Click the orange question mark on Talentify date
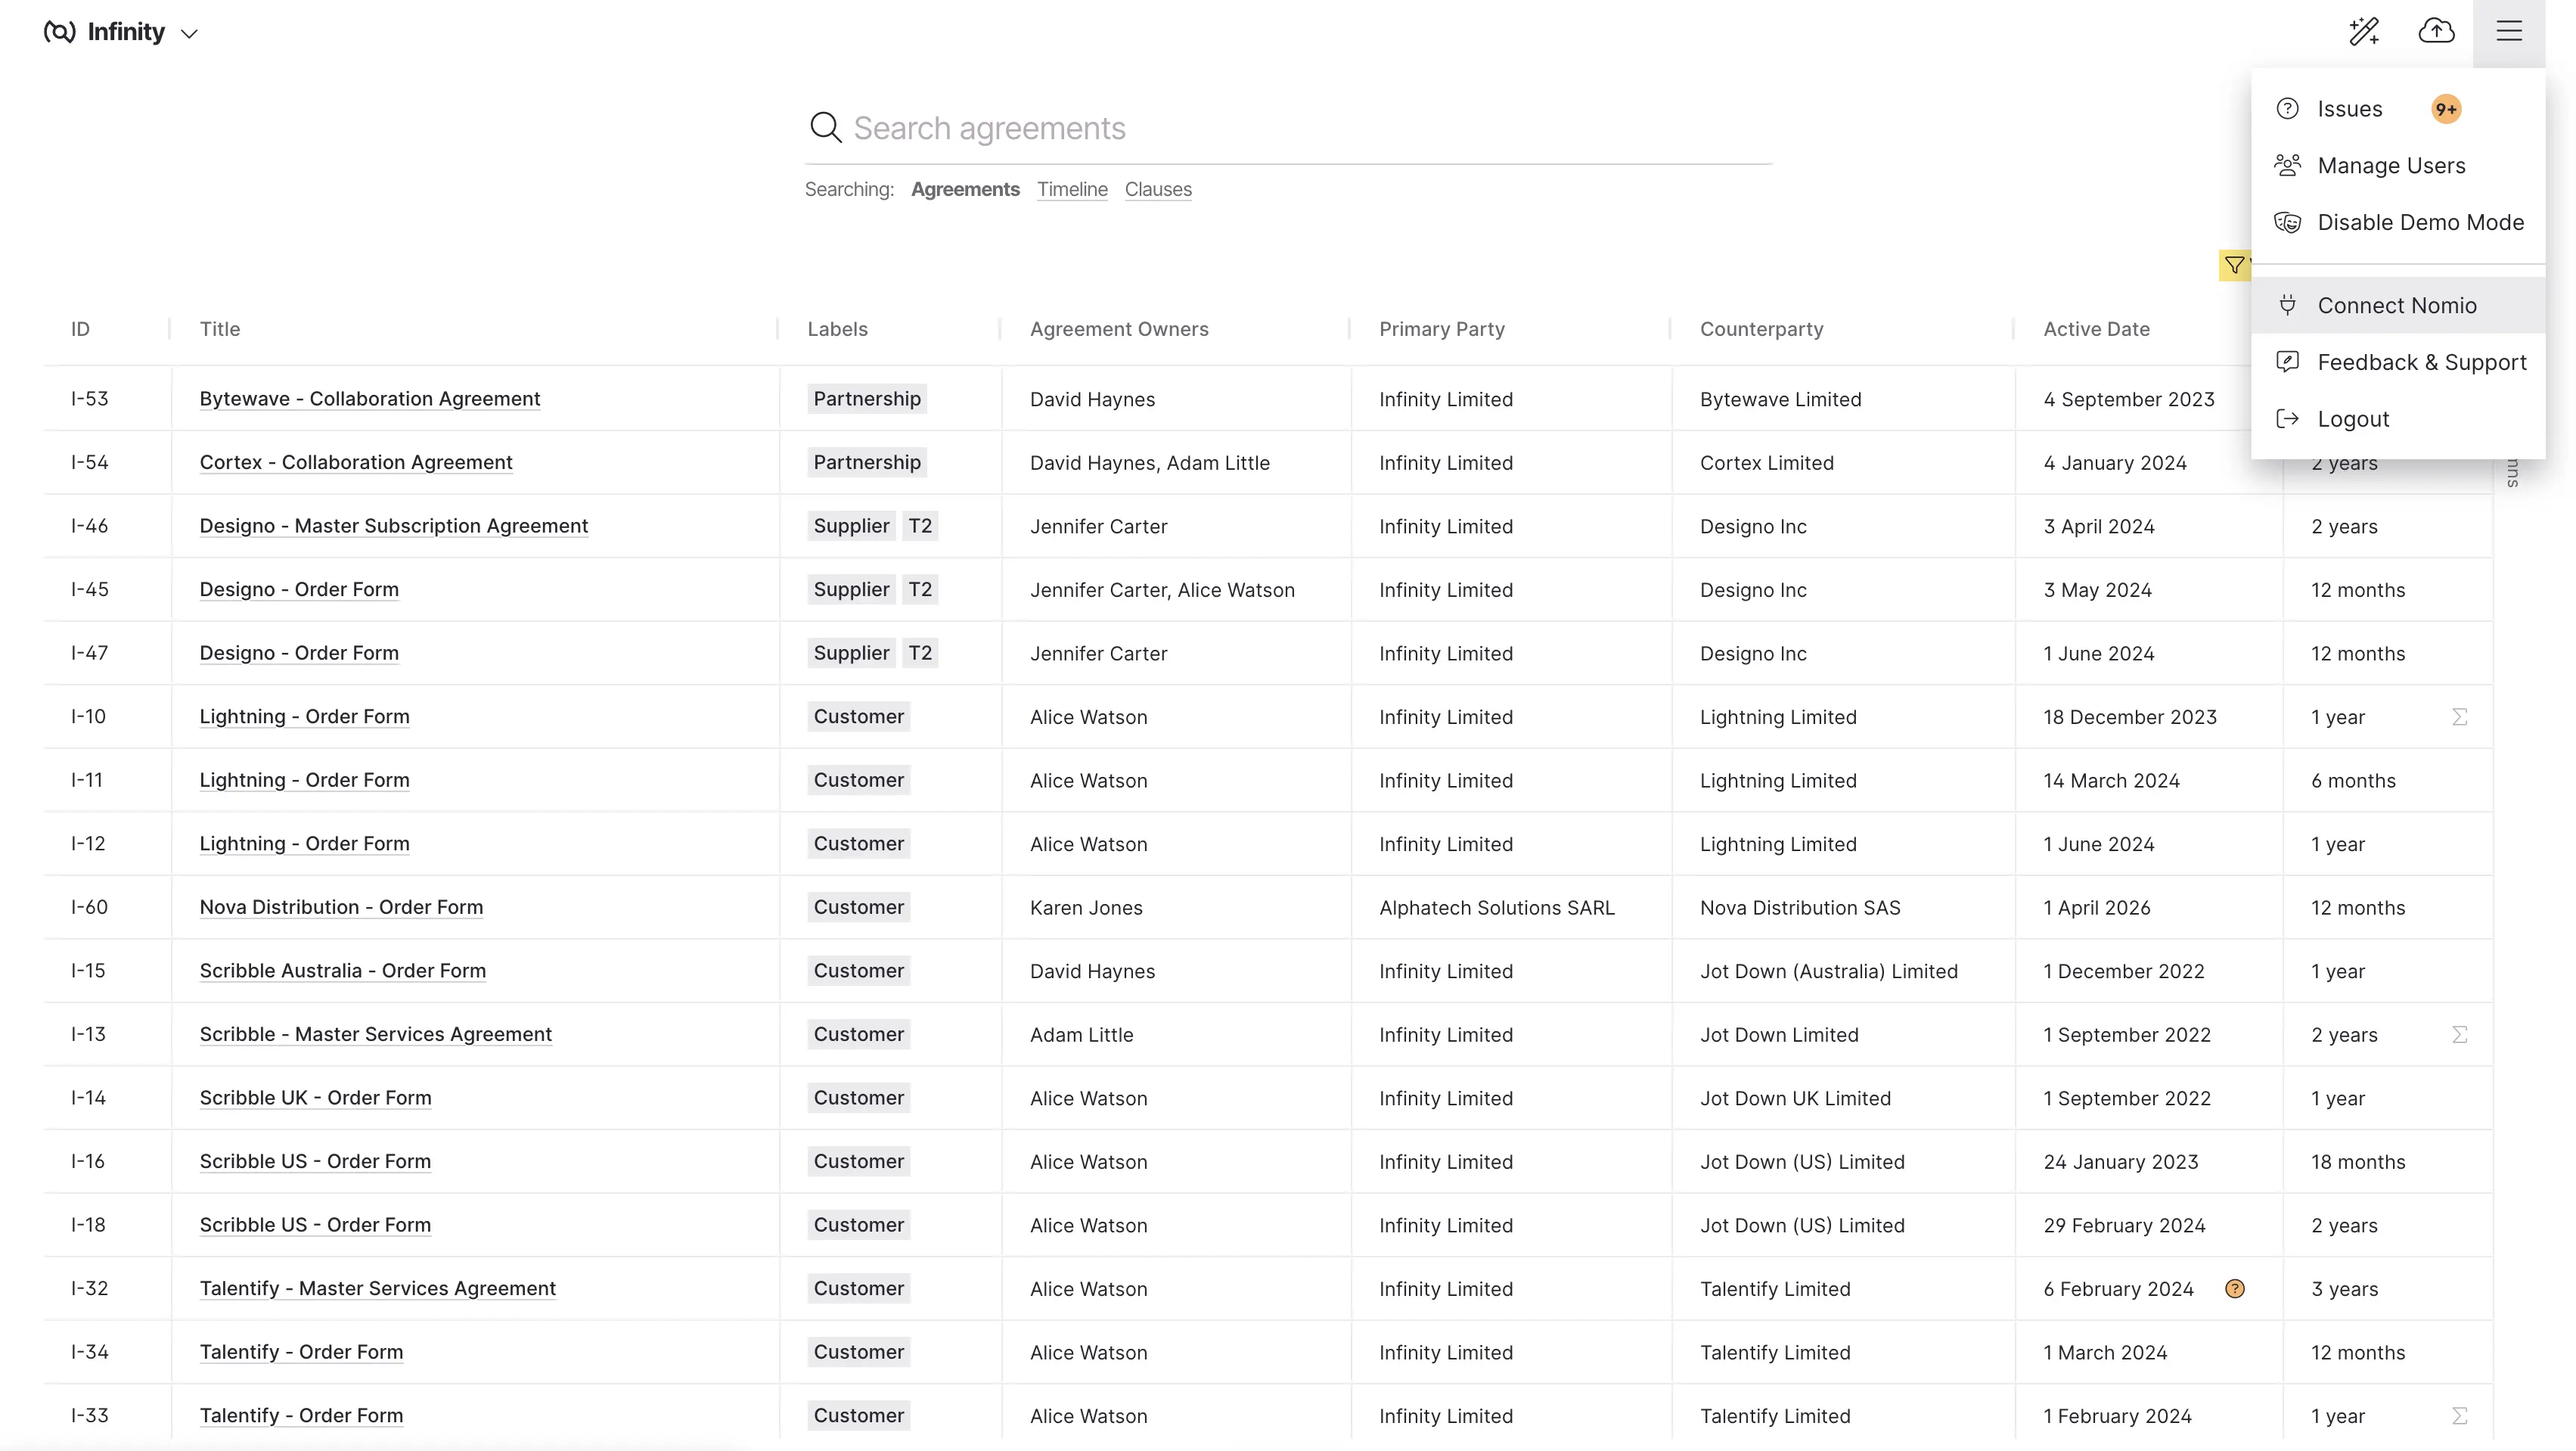 point(2235,1289)
